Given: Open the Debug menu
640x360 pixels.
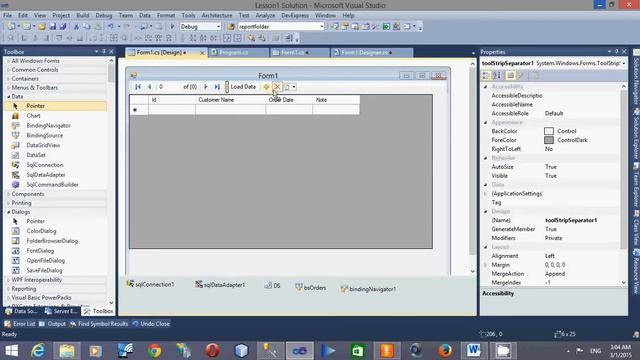Looking at the screenshot, I should (104, 15).
